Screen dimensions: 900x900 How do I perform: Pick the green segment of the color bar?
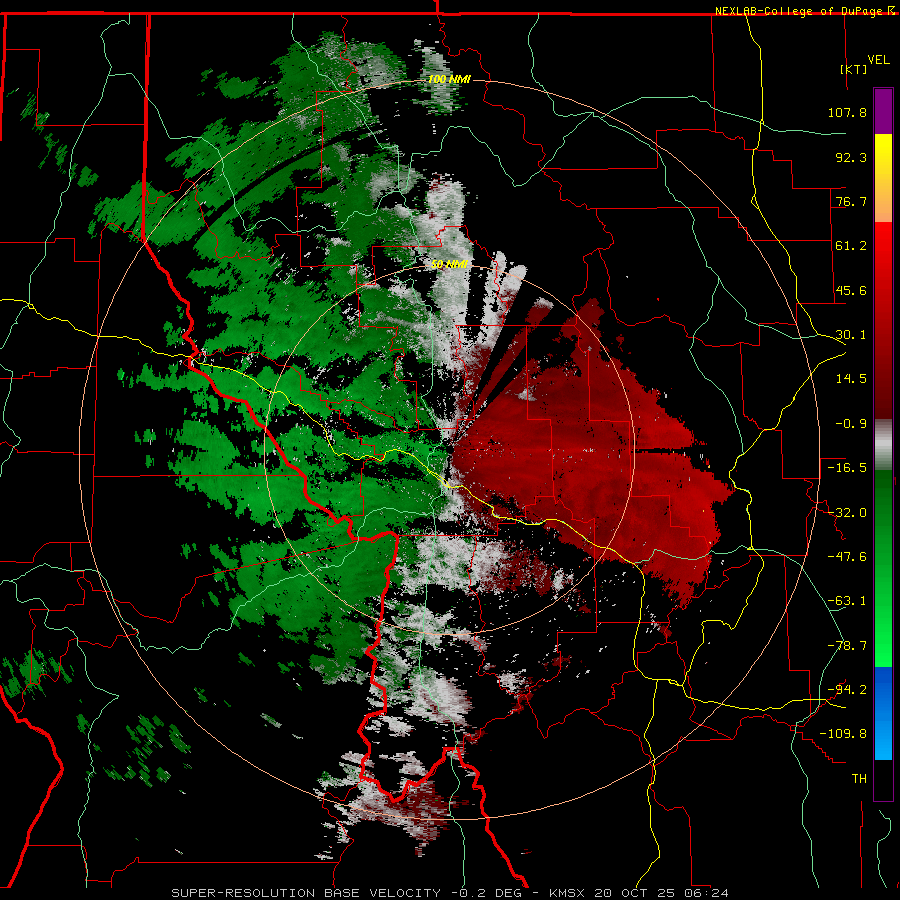coord(883,568)
